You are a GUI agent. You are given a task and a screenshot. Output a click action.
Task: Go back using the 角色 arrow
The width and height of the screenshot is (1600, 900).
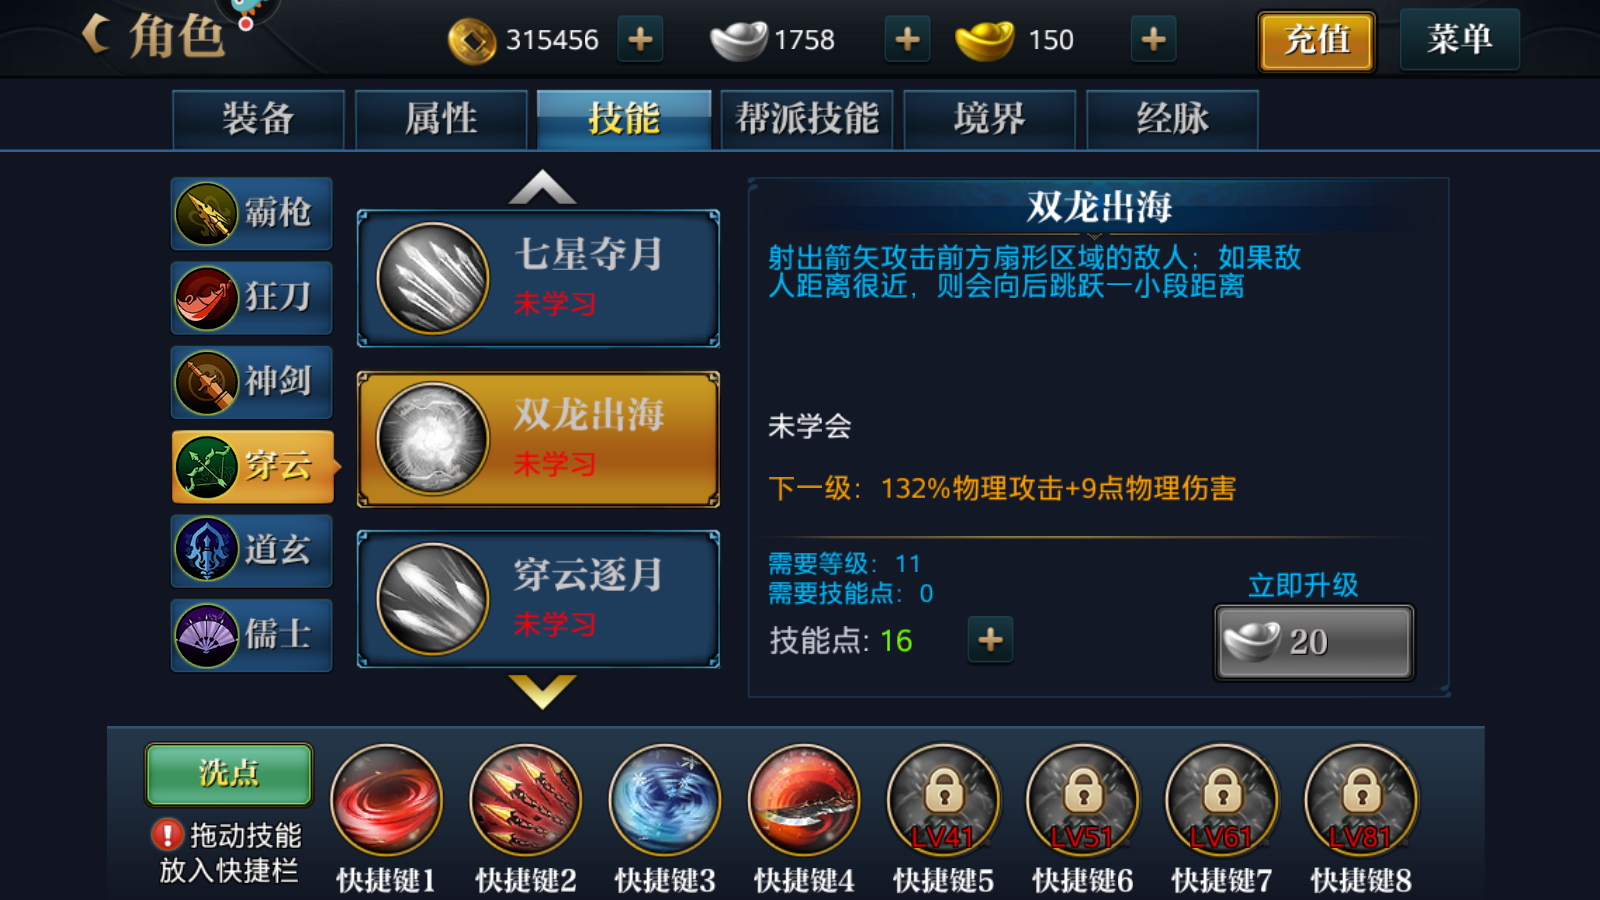point(96,34)
